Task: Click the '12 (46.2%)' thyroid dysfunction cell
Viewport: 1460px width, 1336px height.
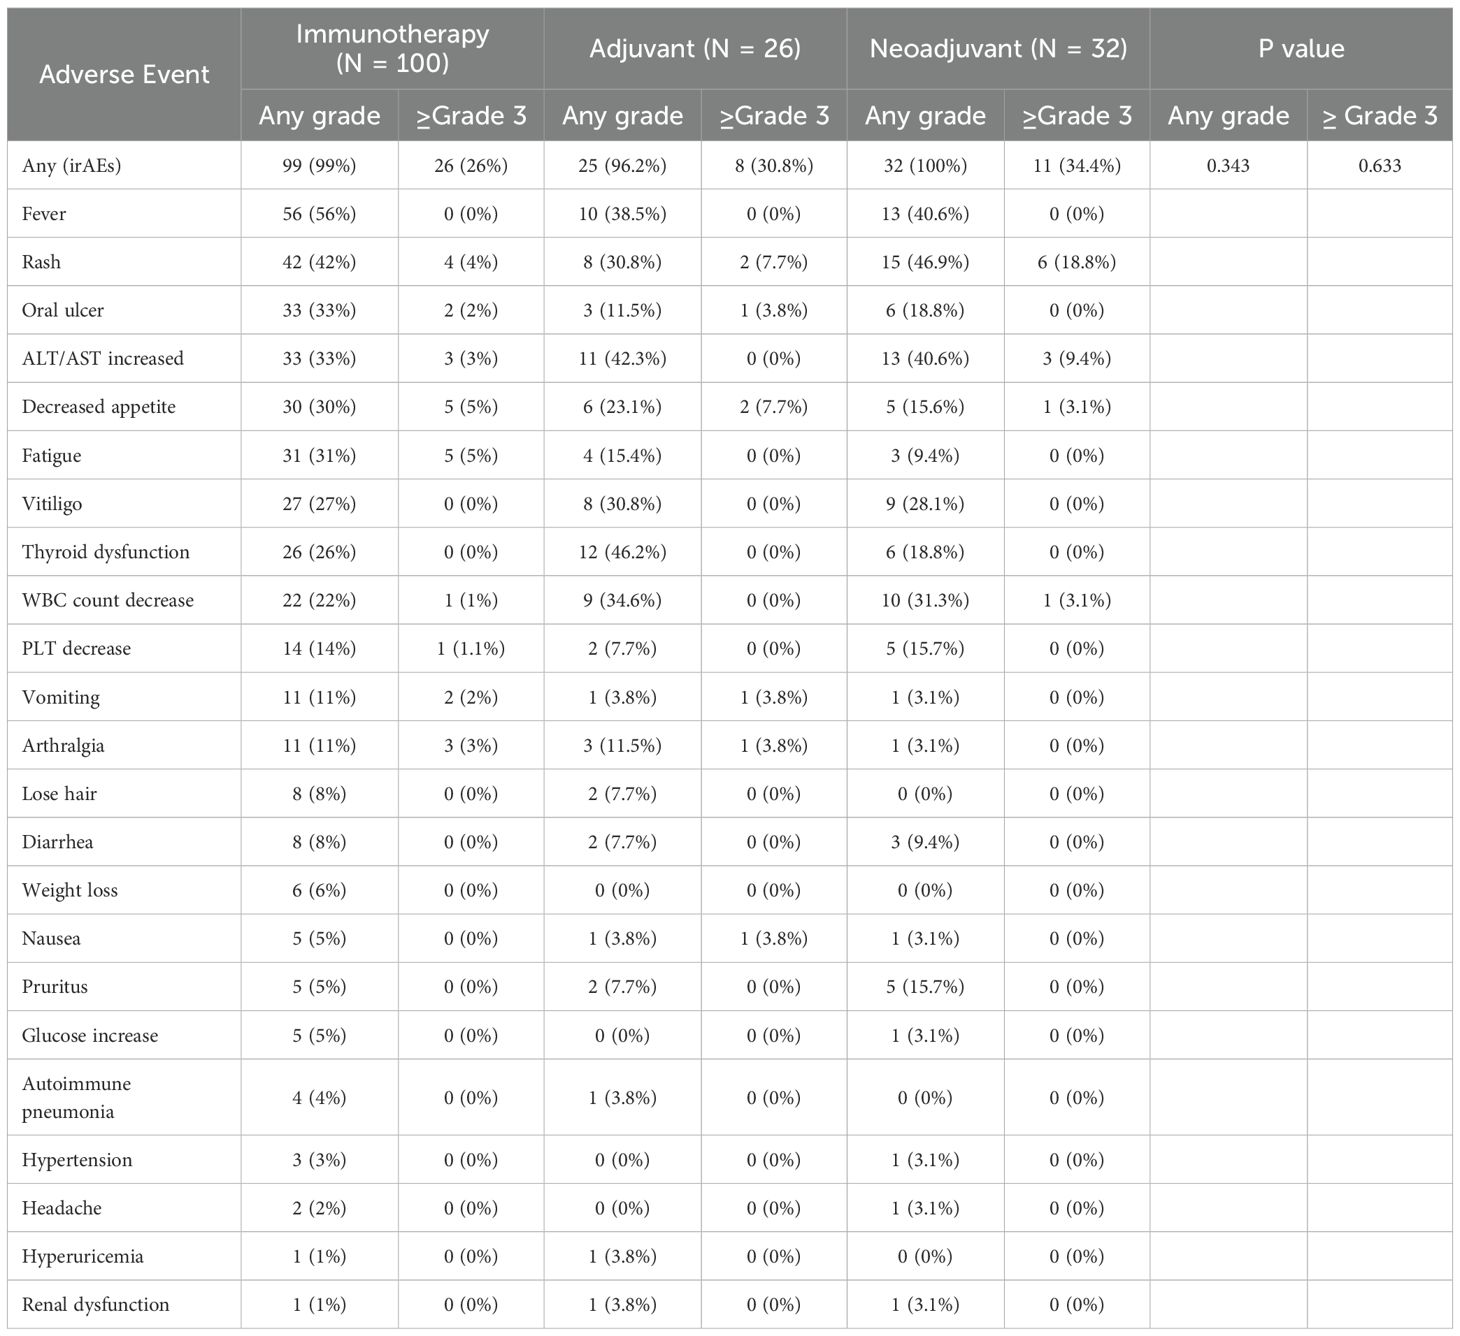Action: pos(622,552)
